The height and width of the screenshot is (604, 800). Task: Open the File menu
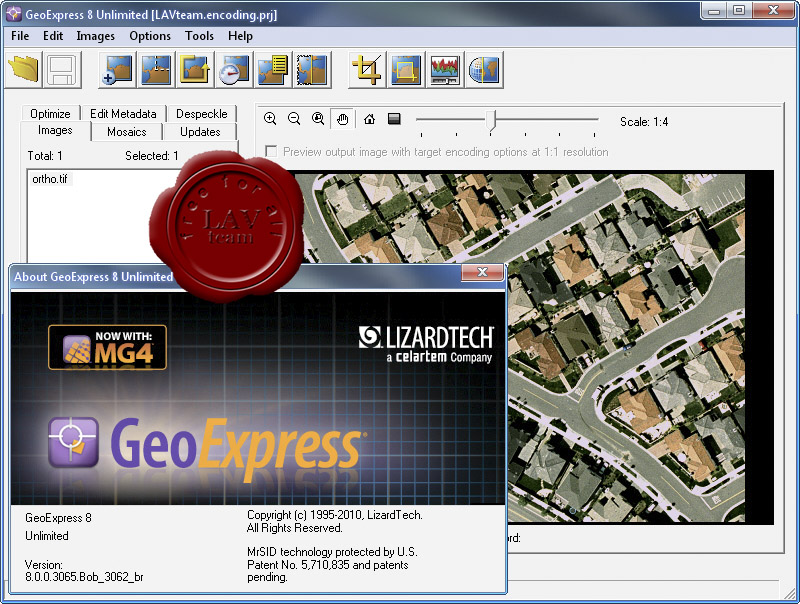[20, 36]
